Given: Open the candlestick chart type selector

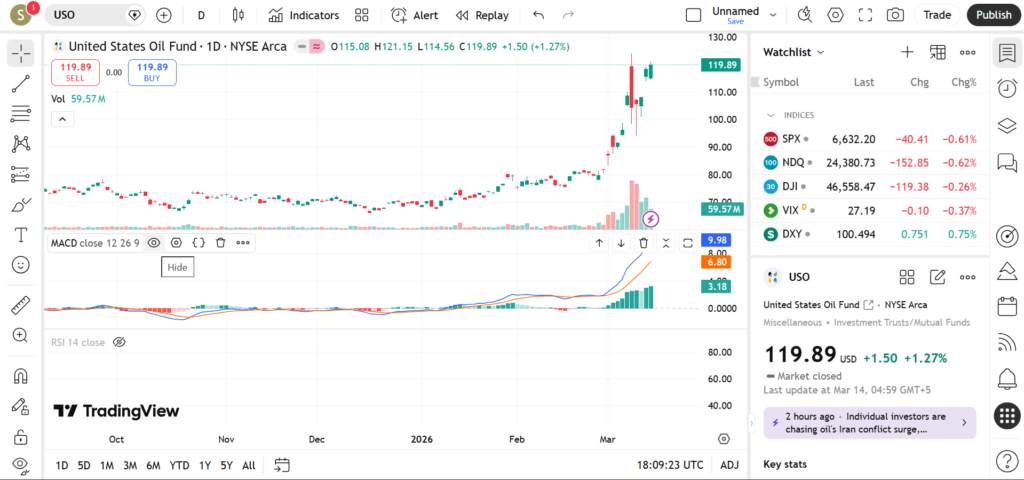Looking at the screenshot, I should coord(237,15).
